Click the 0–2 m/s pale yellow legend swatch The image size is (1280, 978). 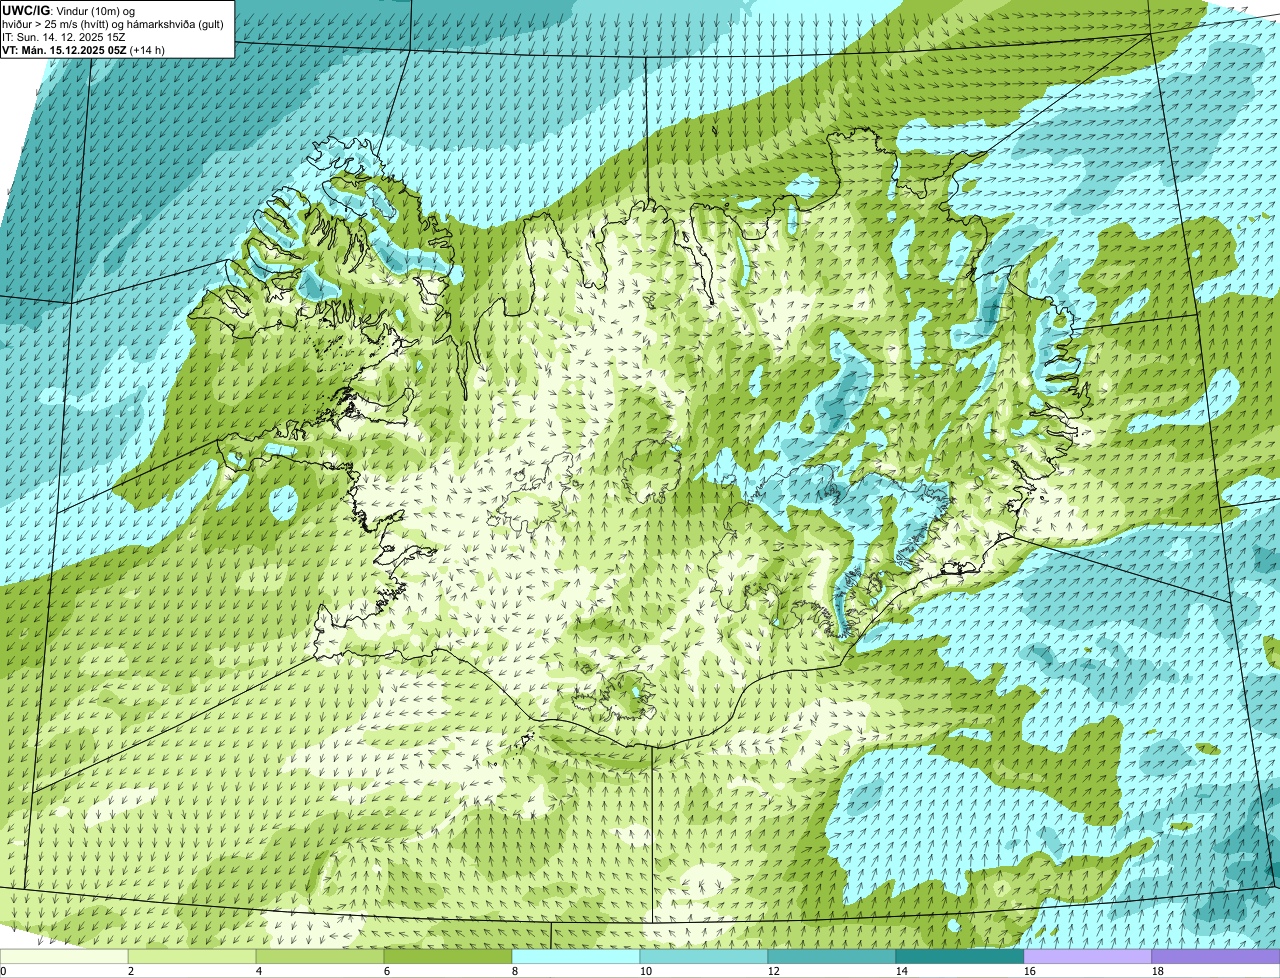(x=64, y=956)
